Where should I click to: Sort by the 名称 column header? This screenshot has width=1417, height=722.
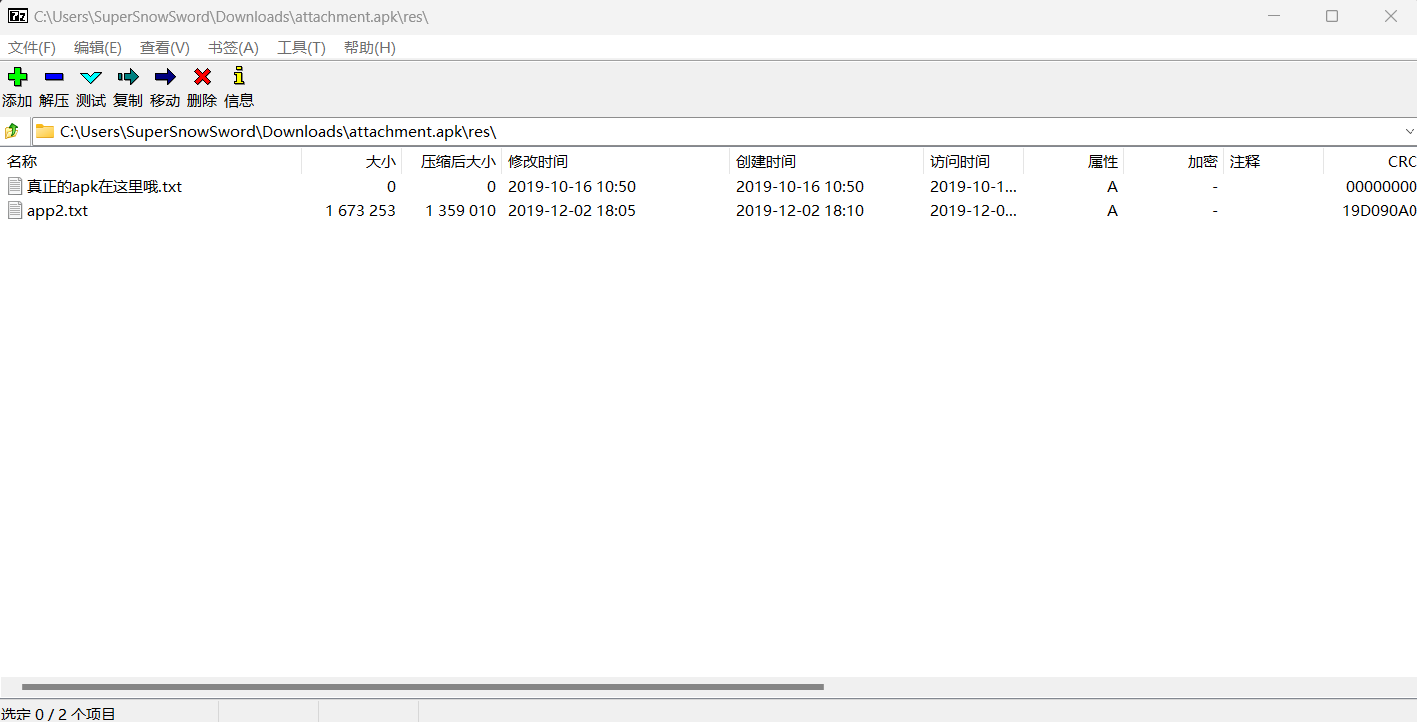(x=150, y=161)
